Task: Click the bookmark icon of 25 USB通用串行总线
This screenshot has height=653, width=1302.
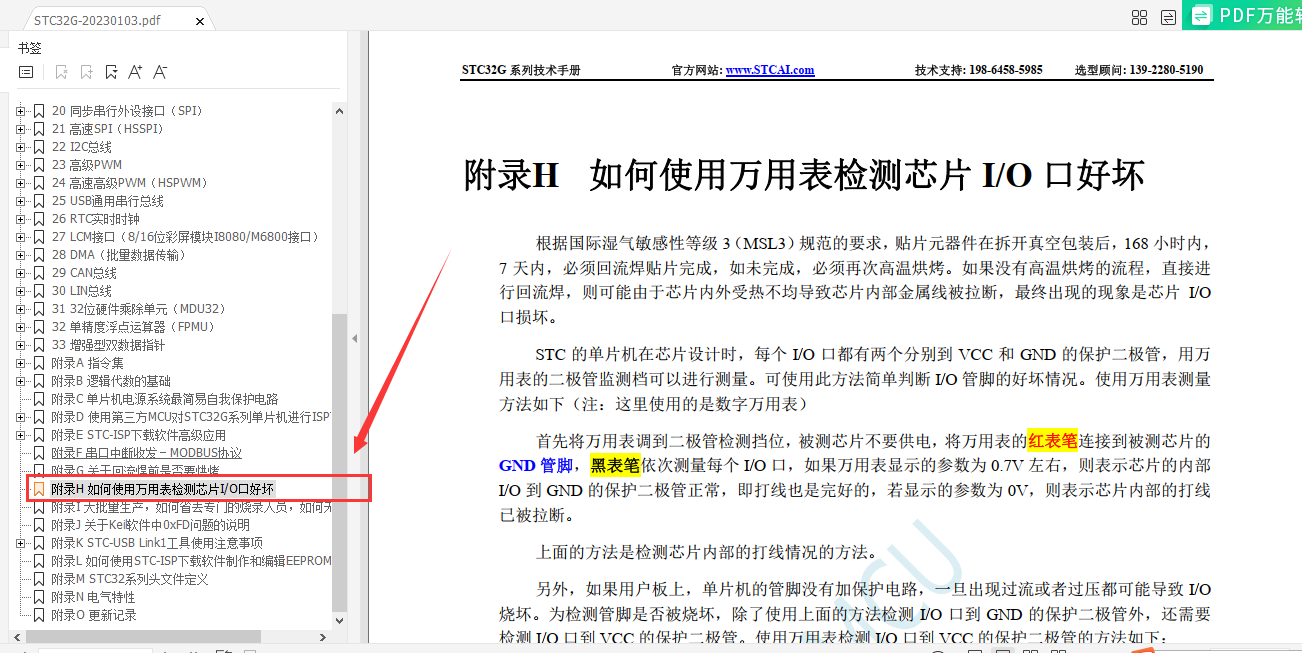Action: click(39, 201)
